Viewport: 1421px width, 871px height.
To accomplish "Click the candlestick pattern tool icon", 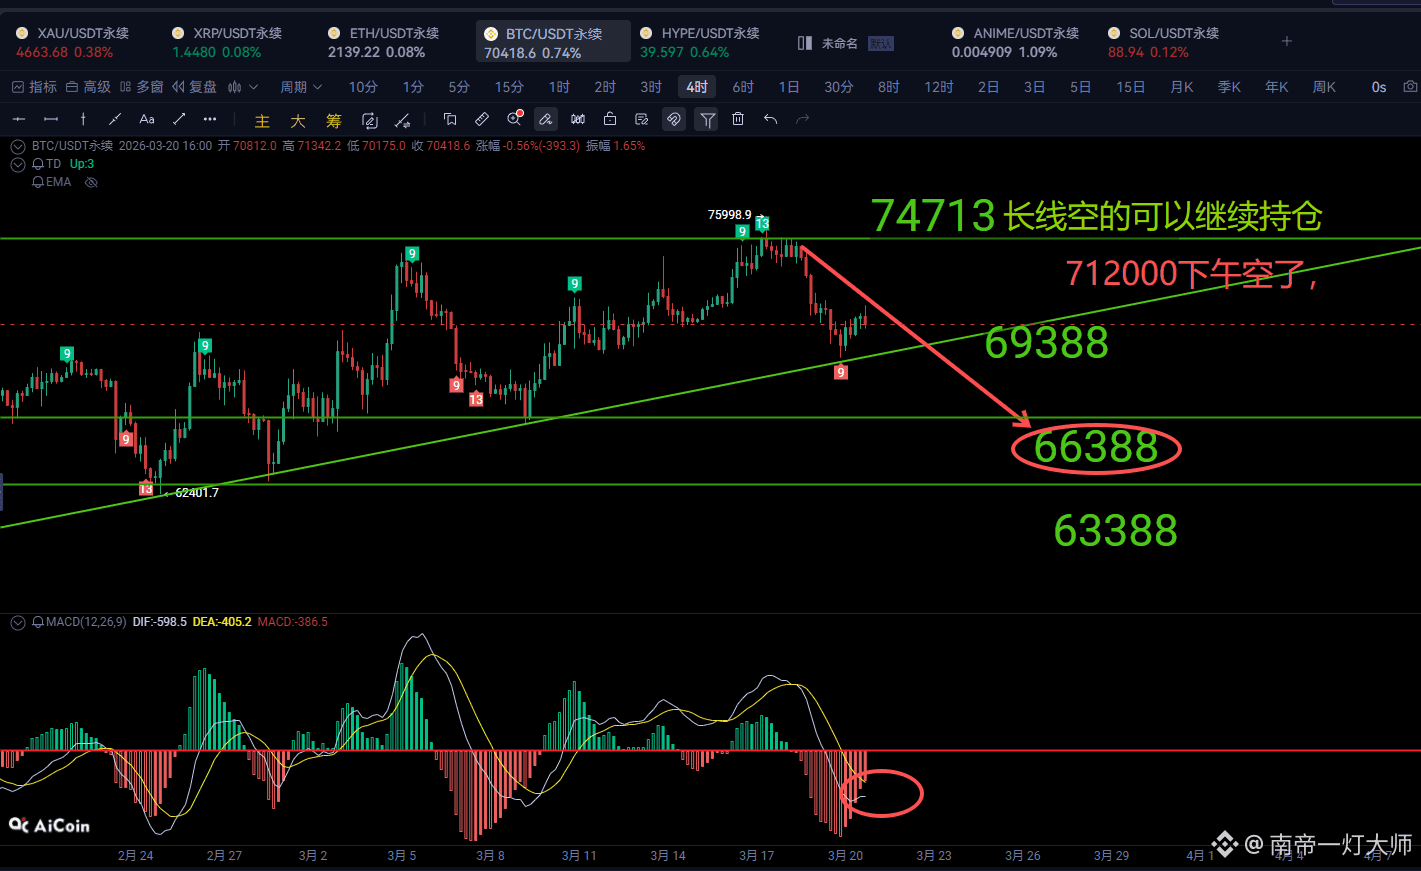I will [578, 119].
